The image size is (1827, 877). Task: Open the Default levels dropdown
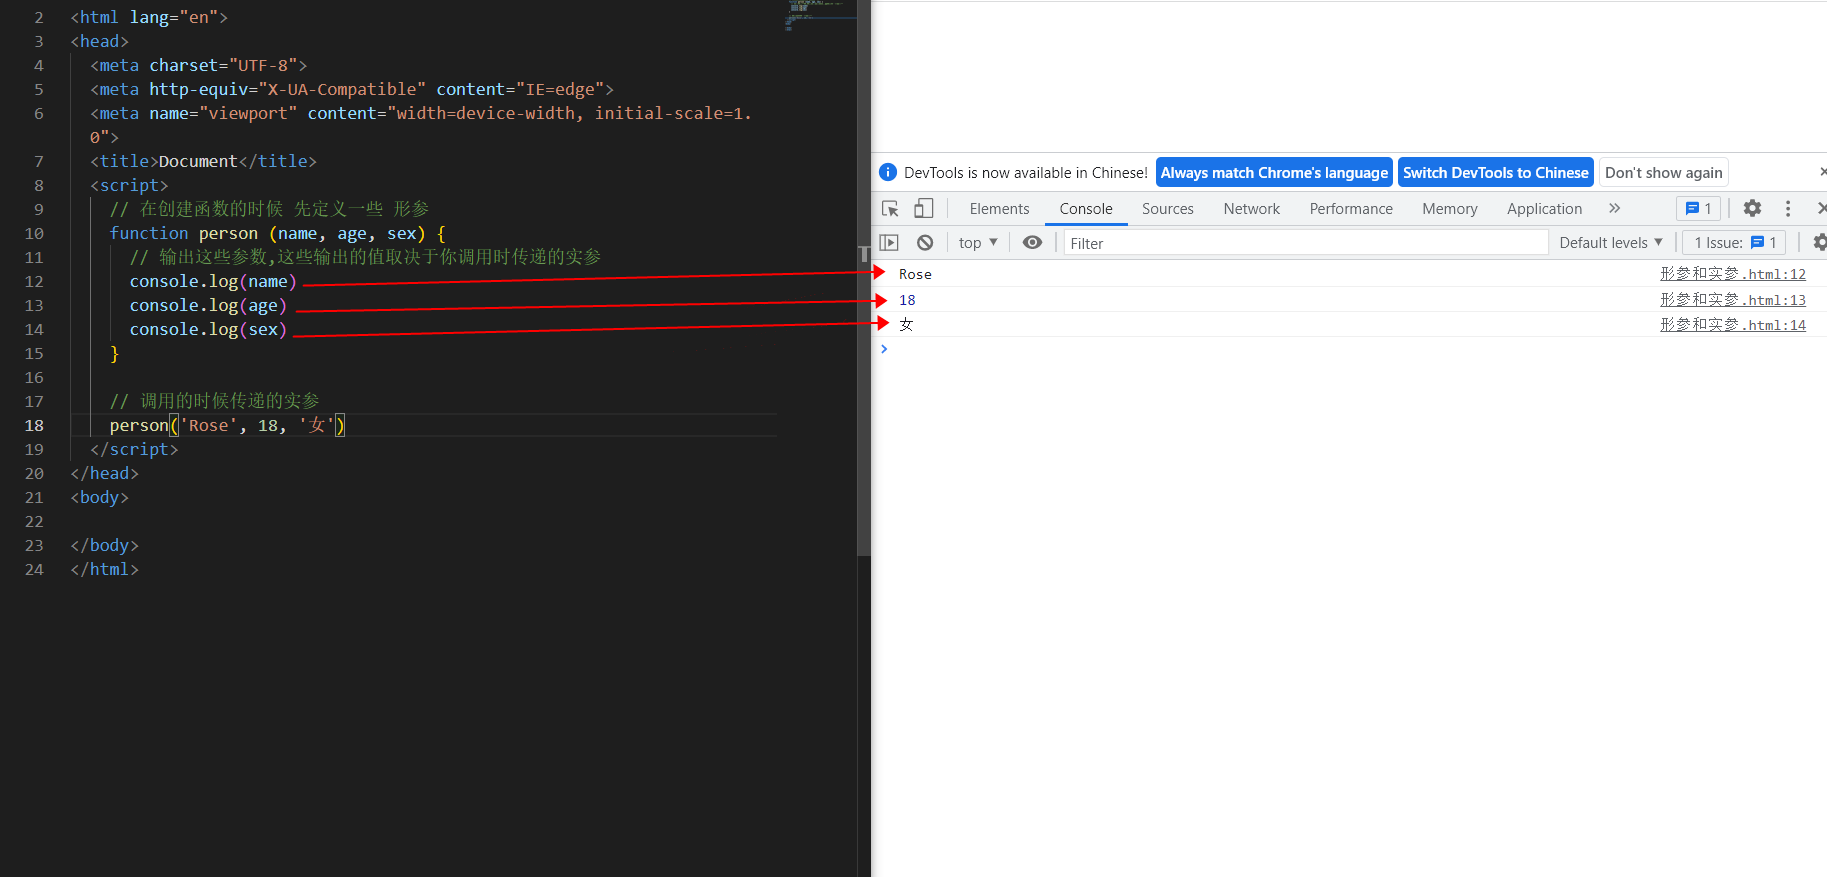click(x=1610, y=242)
